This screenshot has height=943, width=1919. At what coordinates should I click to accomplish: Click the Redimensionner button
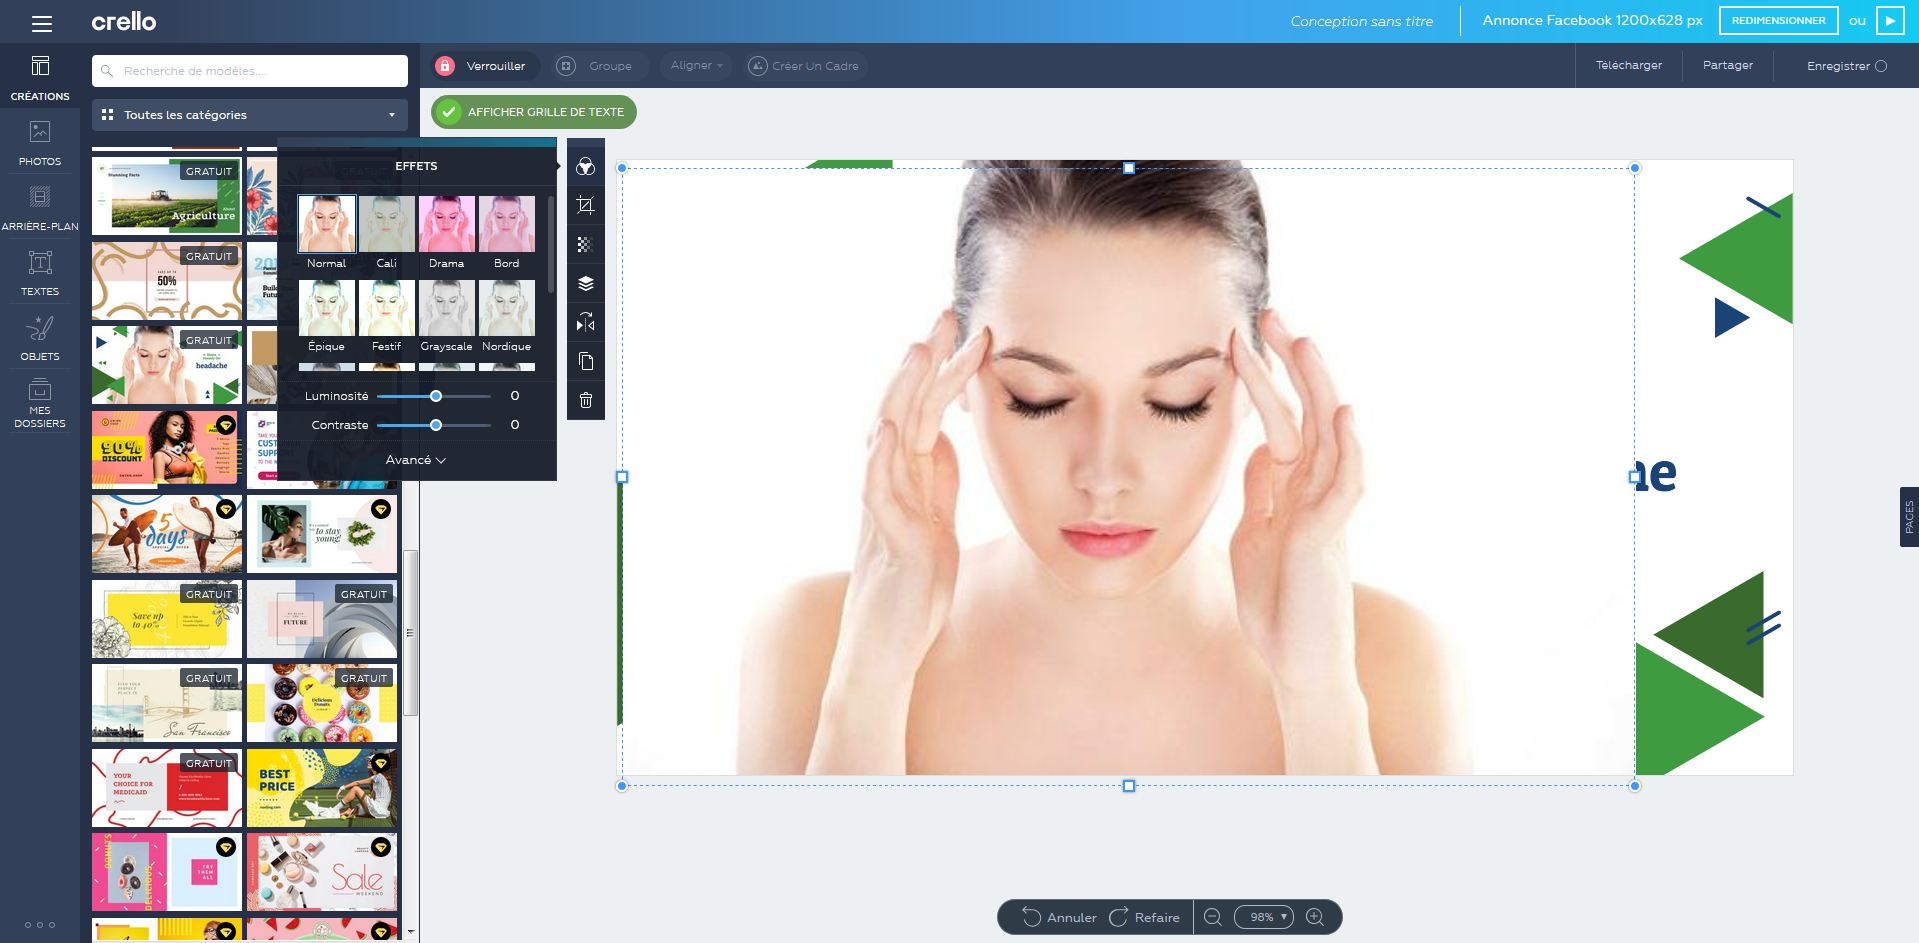tap(1778, 21)
